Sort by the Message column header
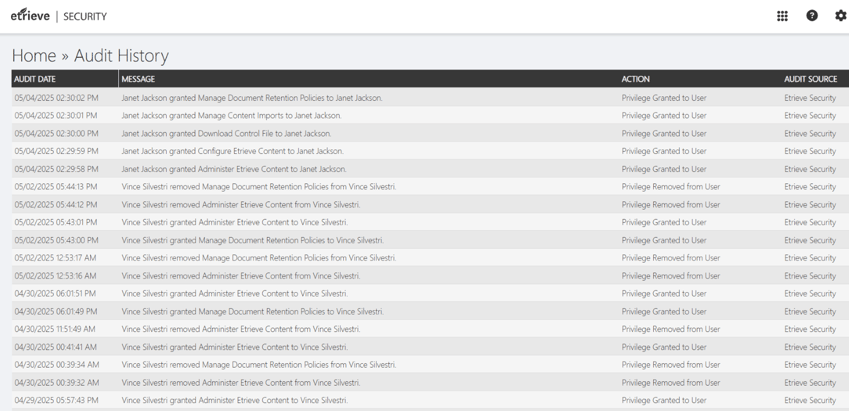849x411 pixels. coord(138,79)
